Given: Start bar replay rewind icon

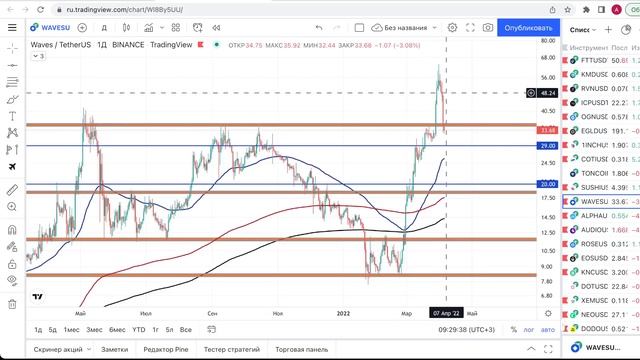Looking at the screenshot, I should (216, 27).
